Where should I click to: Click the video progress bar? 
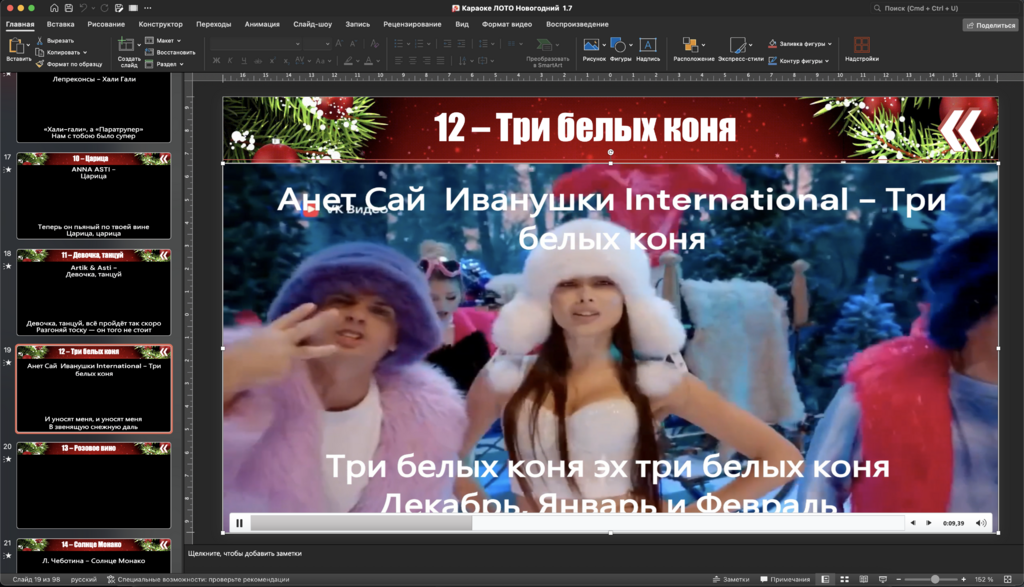click(x=577, y=523)
